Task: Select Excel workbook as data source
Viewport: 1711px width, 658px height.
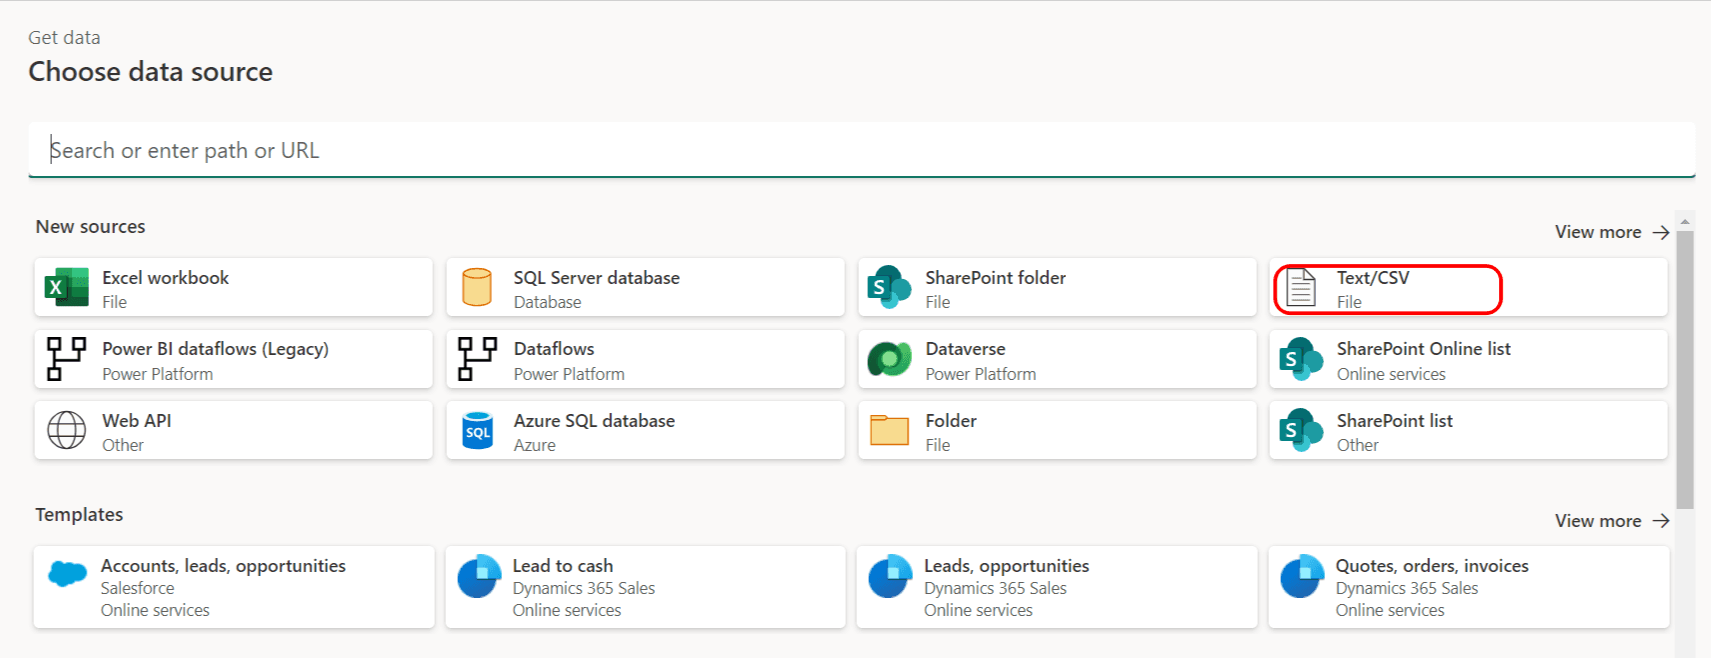Action: coord(233,288)
